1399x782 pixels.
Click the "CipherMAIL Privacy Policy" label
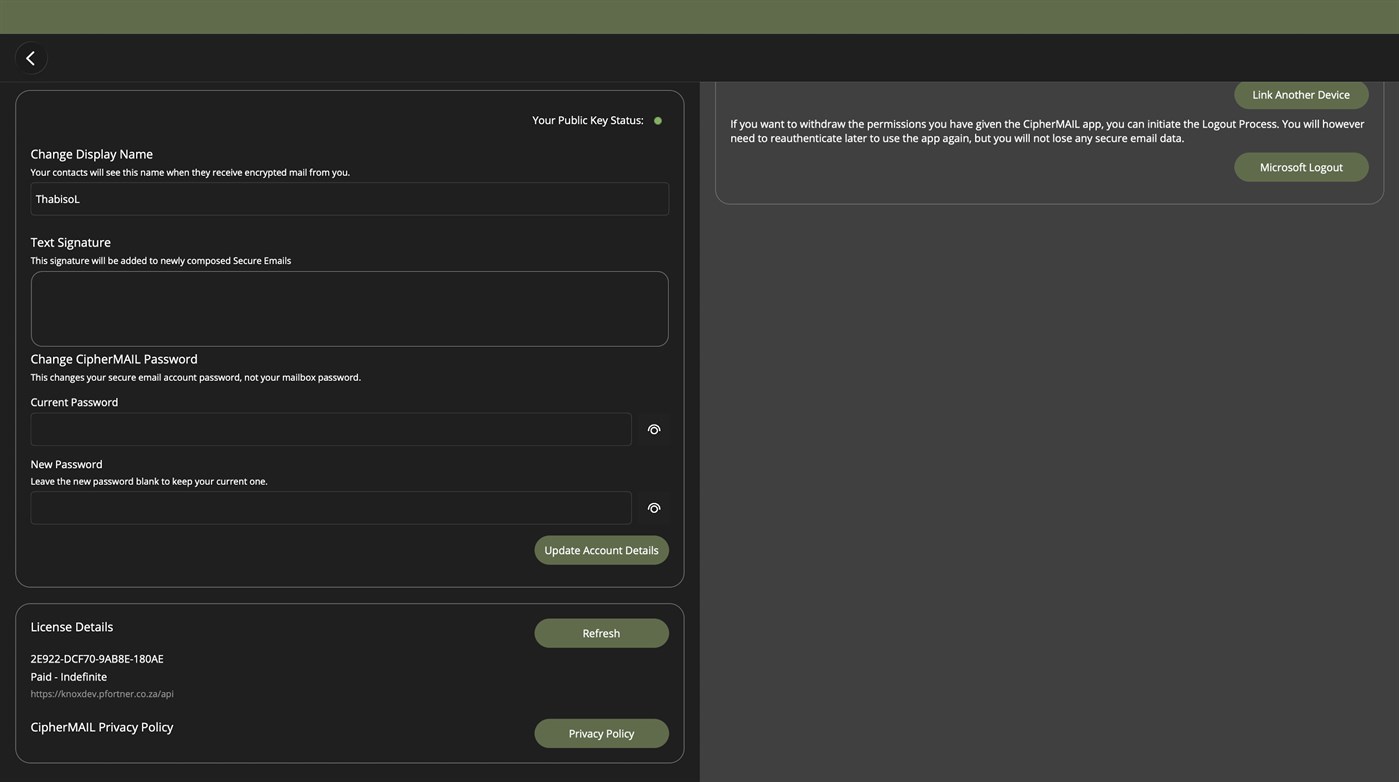tap(102, 727)
